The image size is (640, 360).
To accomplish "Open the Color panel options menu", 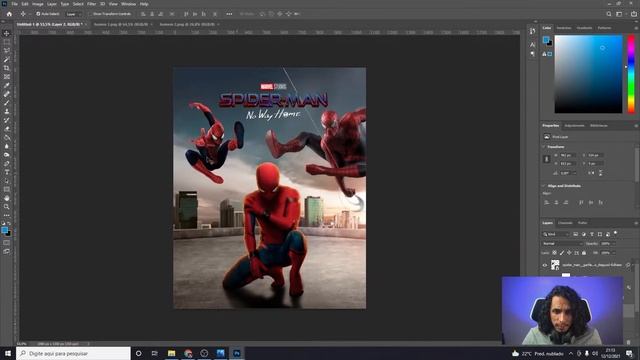I will tap(636, 28).
